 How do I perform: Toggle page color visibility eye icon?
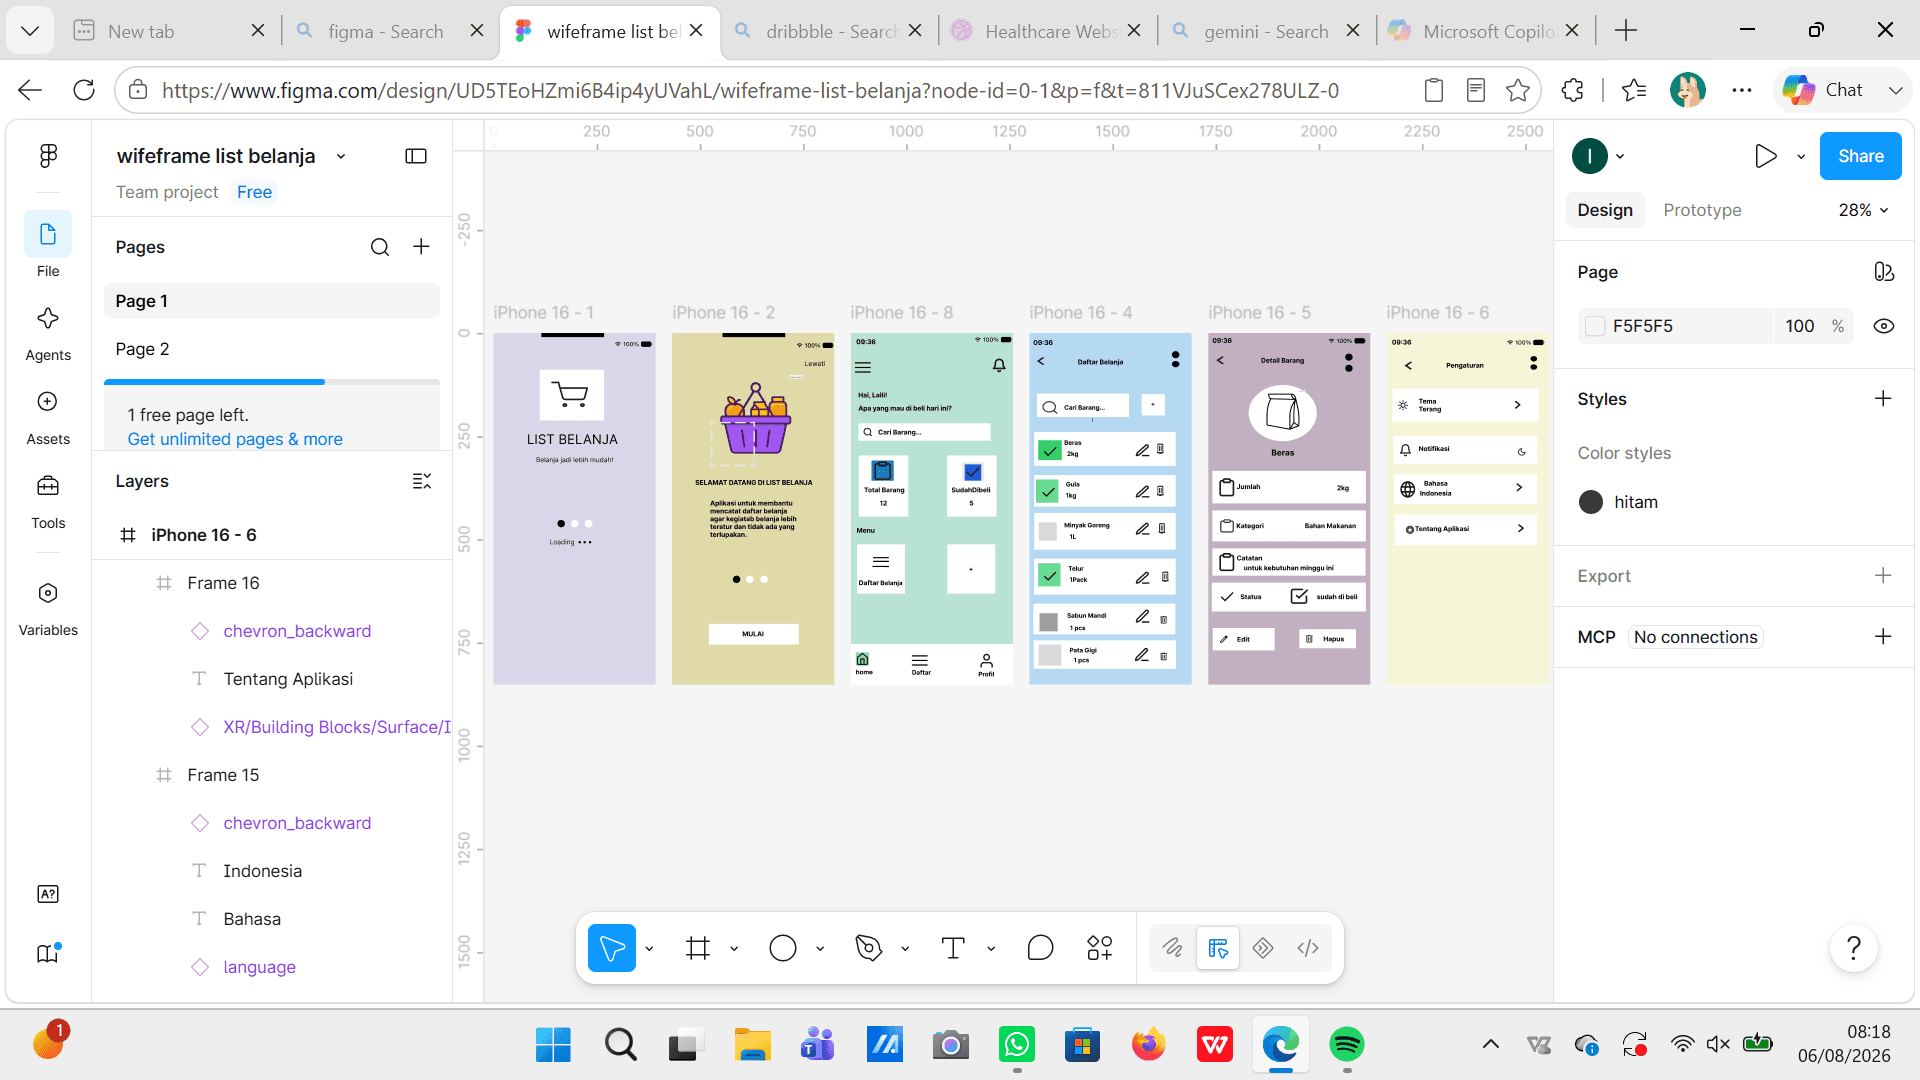point(1884,326)
